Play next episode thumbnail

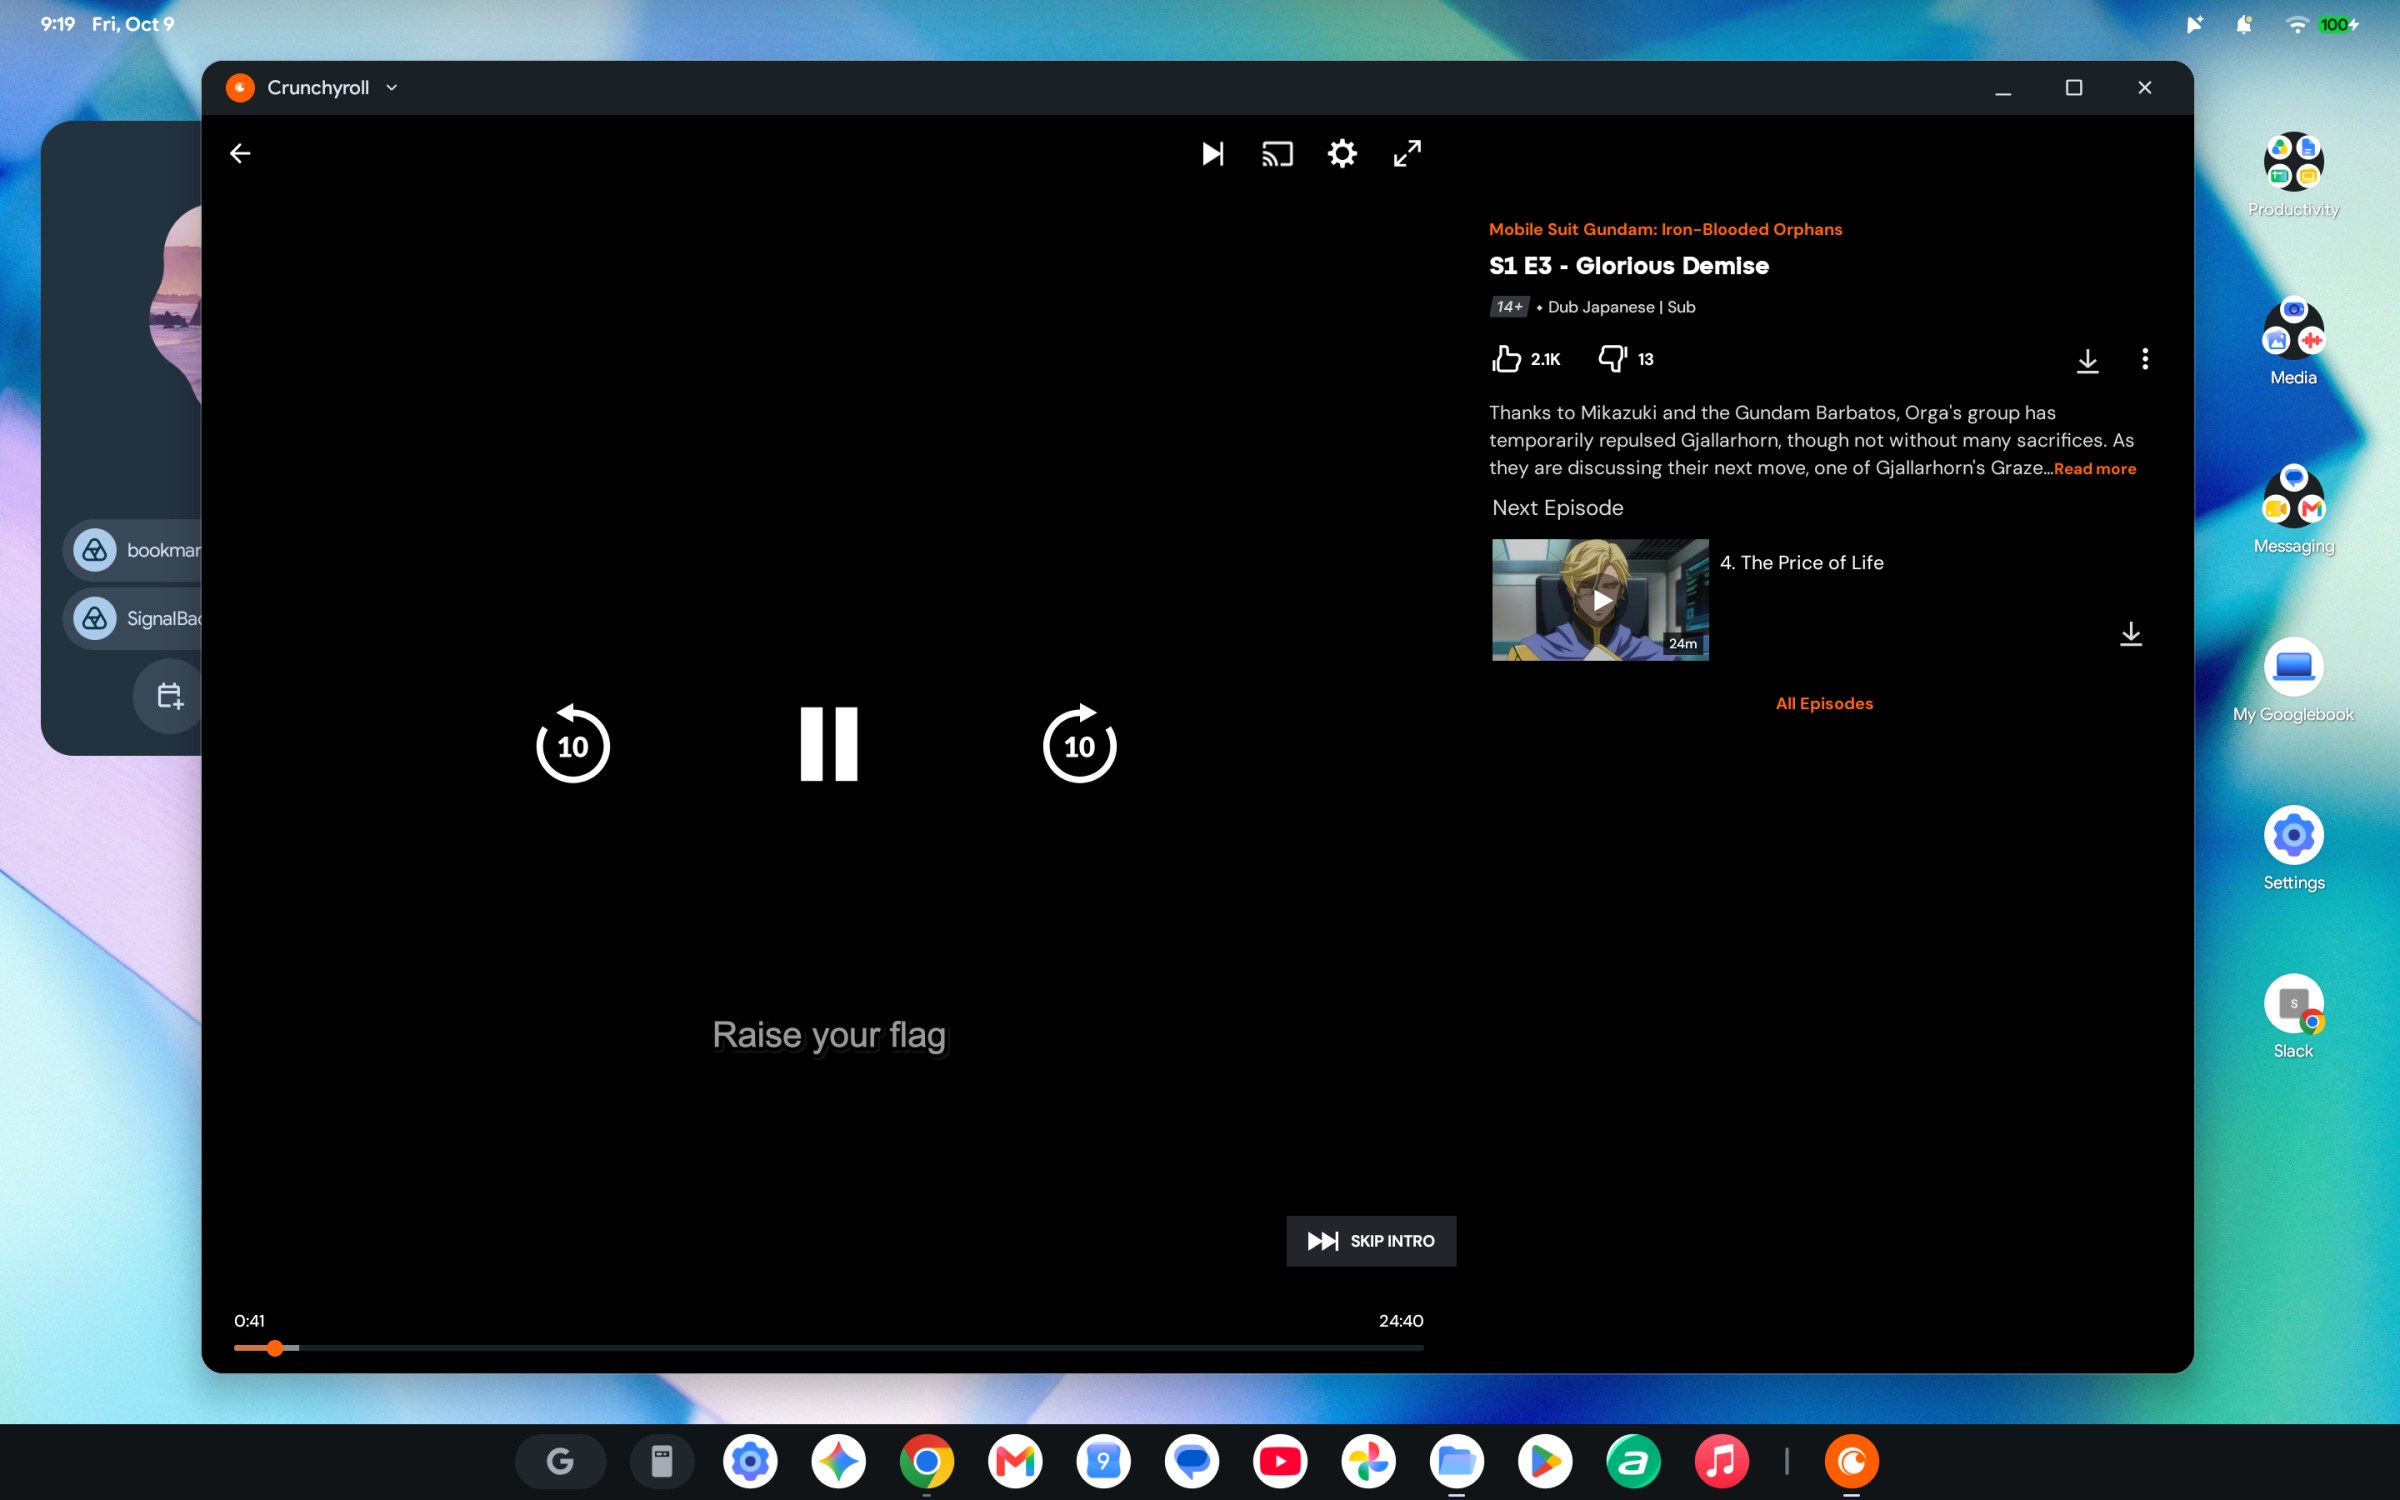[x=1600, y=600]
